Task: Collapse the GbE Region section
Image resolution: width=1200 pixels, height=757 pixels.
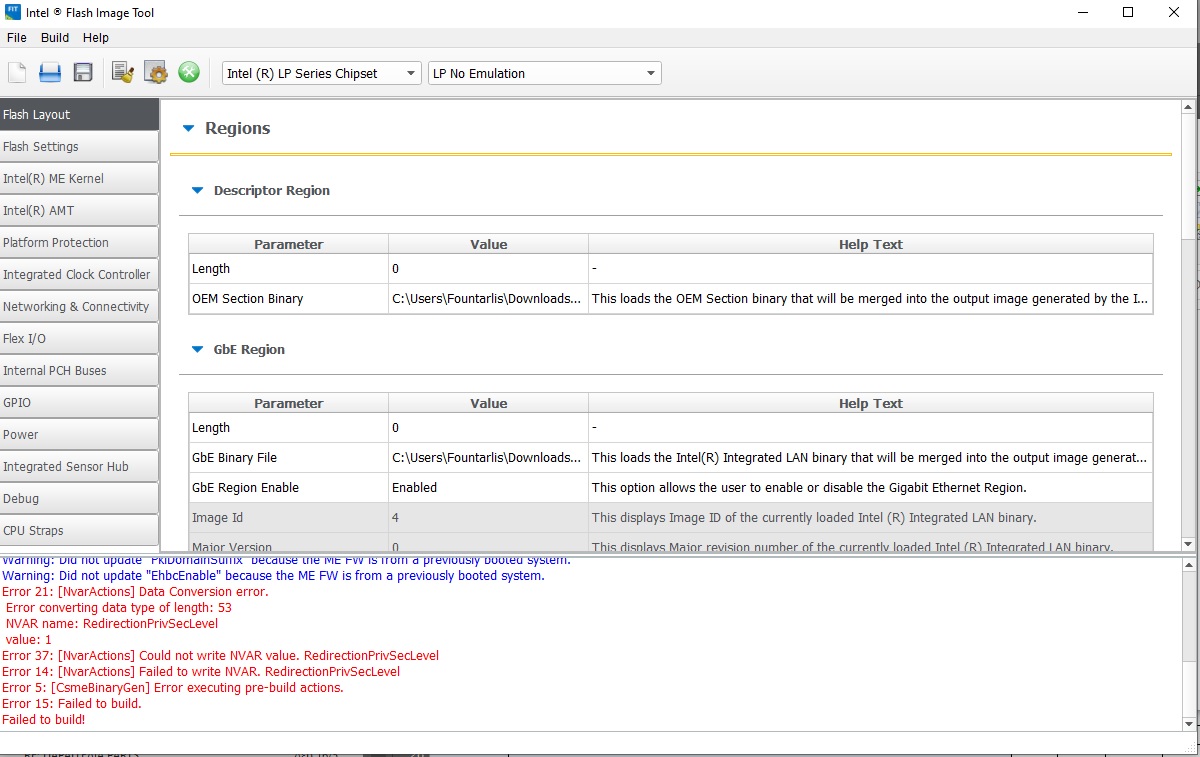Action: pyautogui.click(x=197, y=349)
